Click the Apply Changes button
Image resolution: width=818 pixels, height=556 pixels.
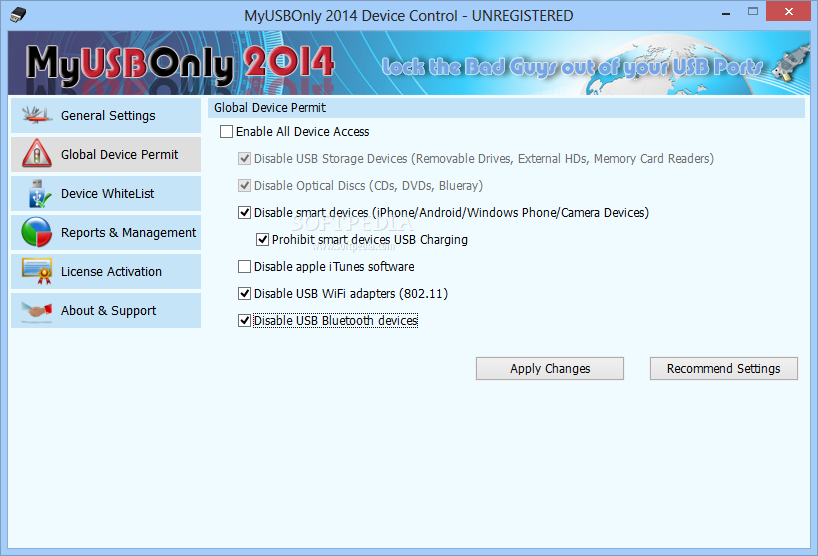point(550,369)
